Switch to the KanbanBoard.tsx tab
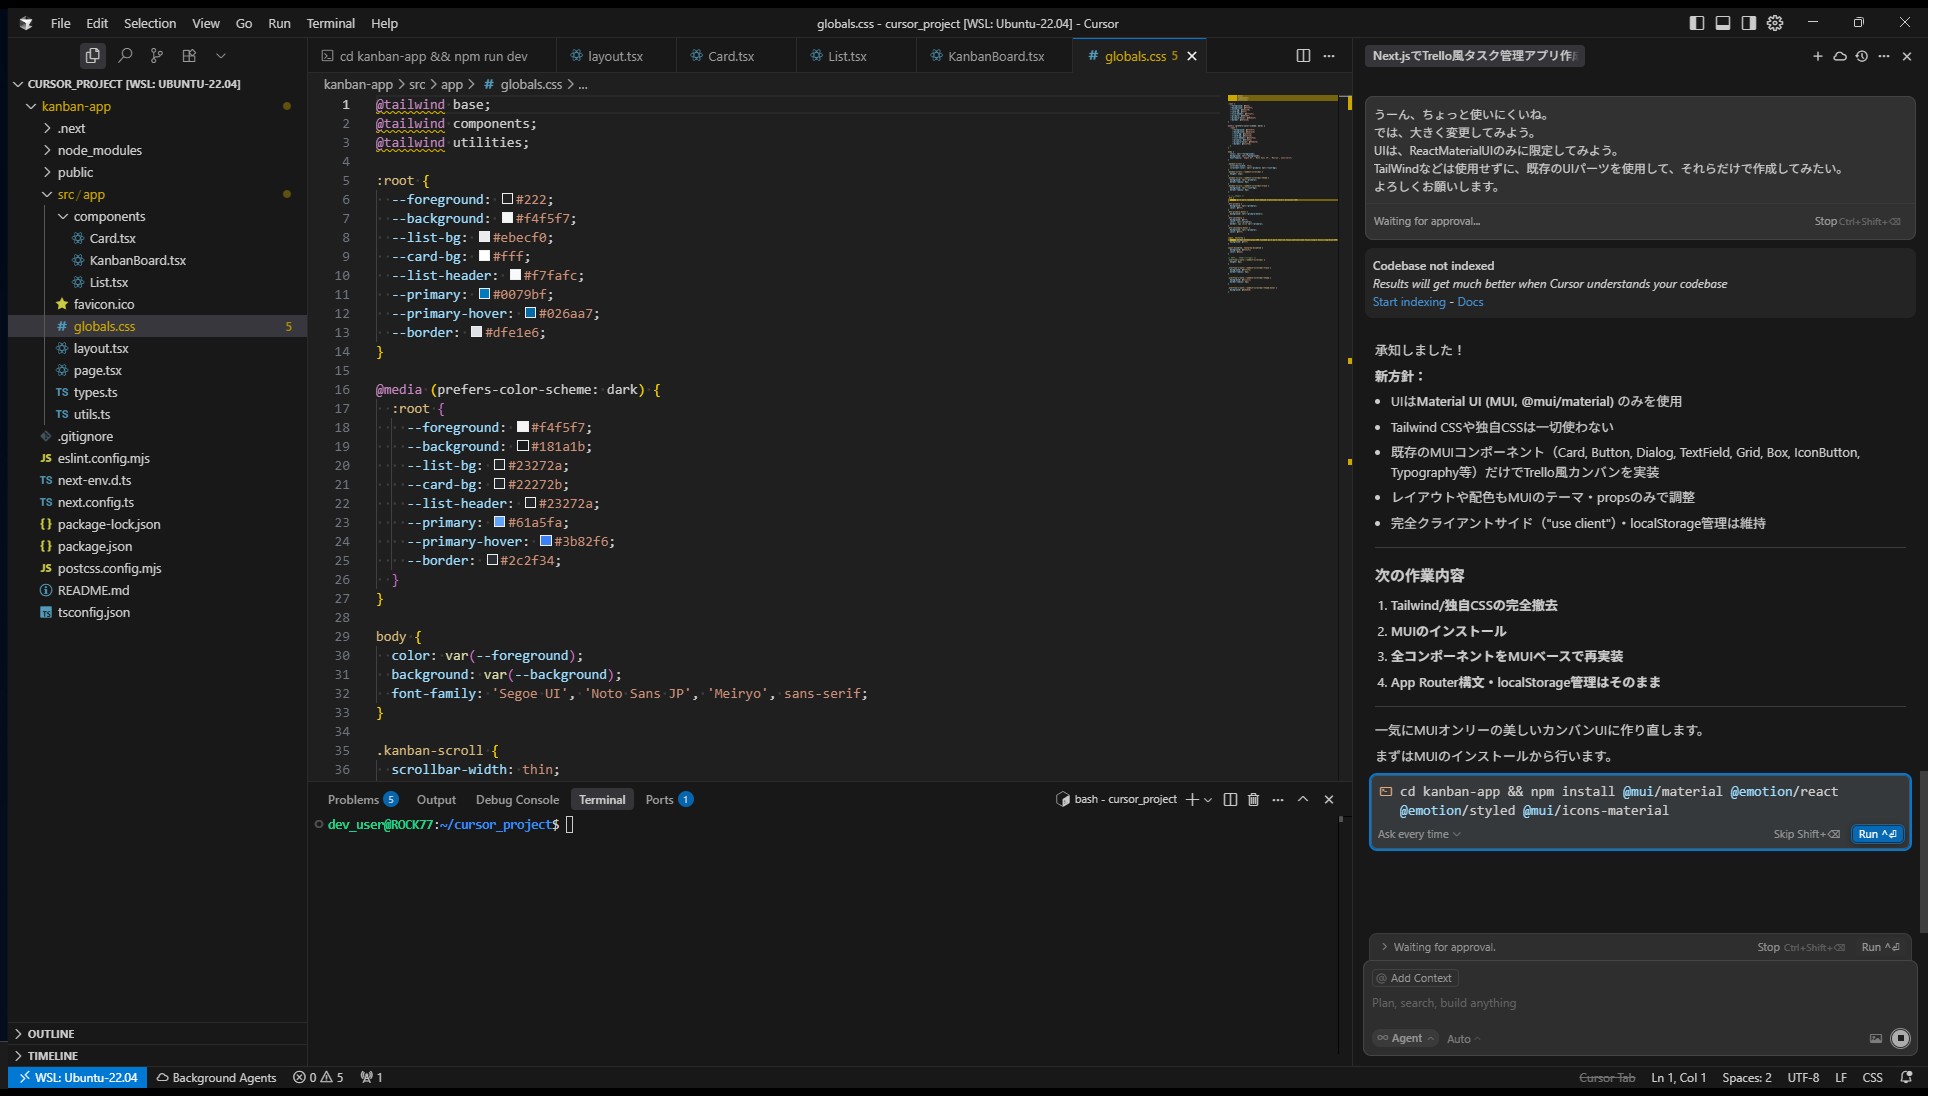The width and height of the screenshot is (1936, 1096). [x=994, y=56]
